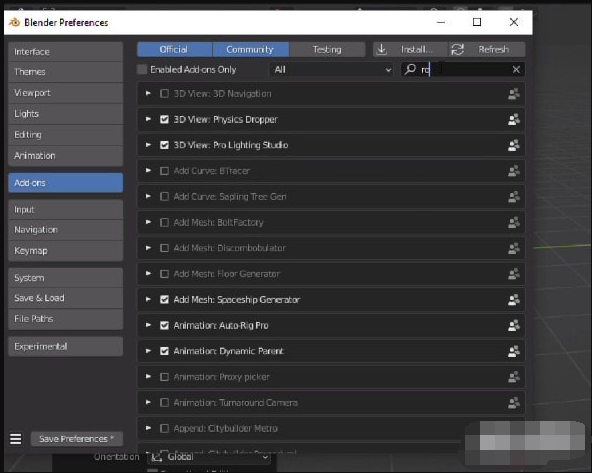592x473 pixels.
Task: Expand Physics Dropper add-on details
Action: (x=148, y=119)
